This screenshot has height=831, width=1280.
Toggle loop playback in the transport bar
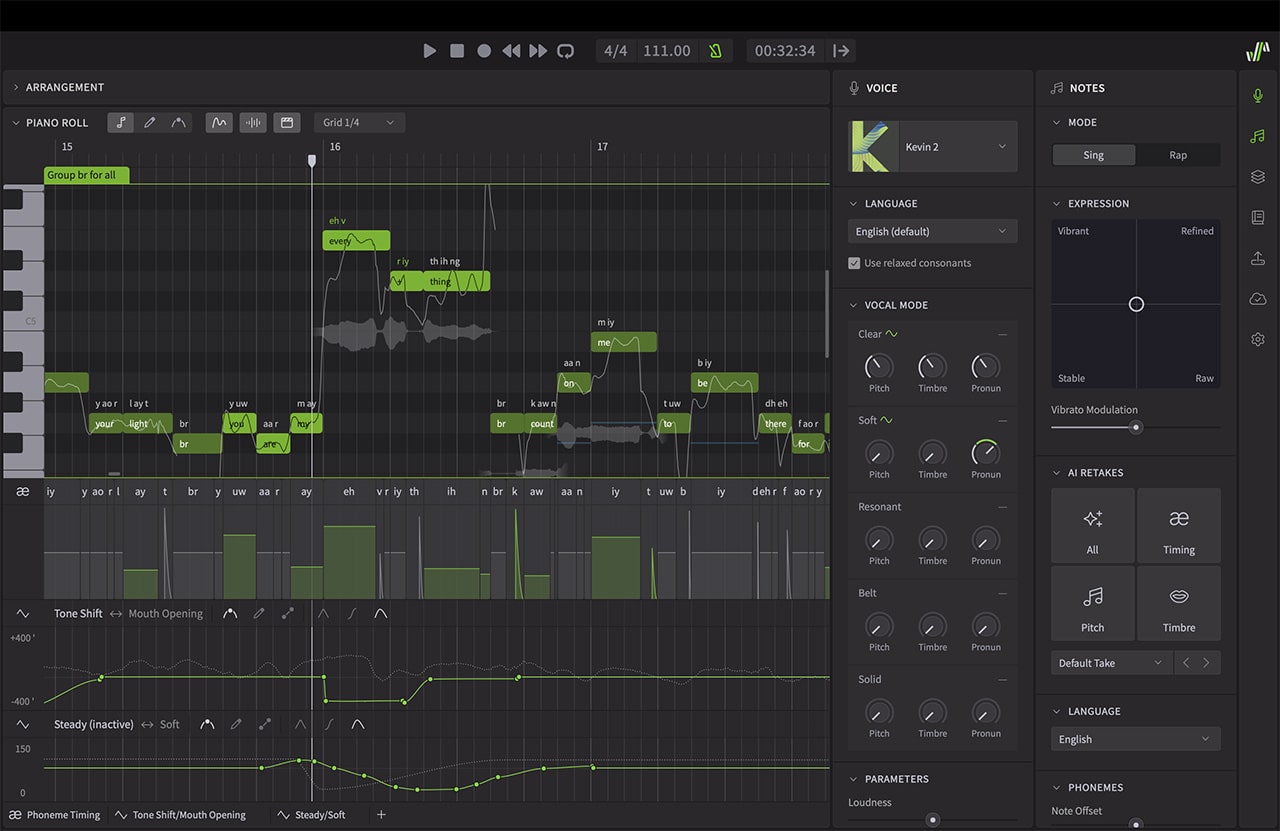[x=566, y=51]
